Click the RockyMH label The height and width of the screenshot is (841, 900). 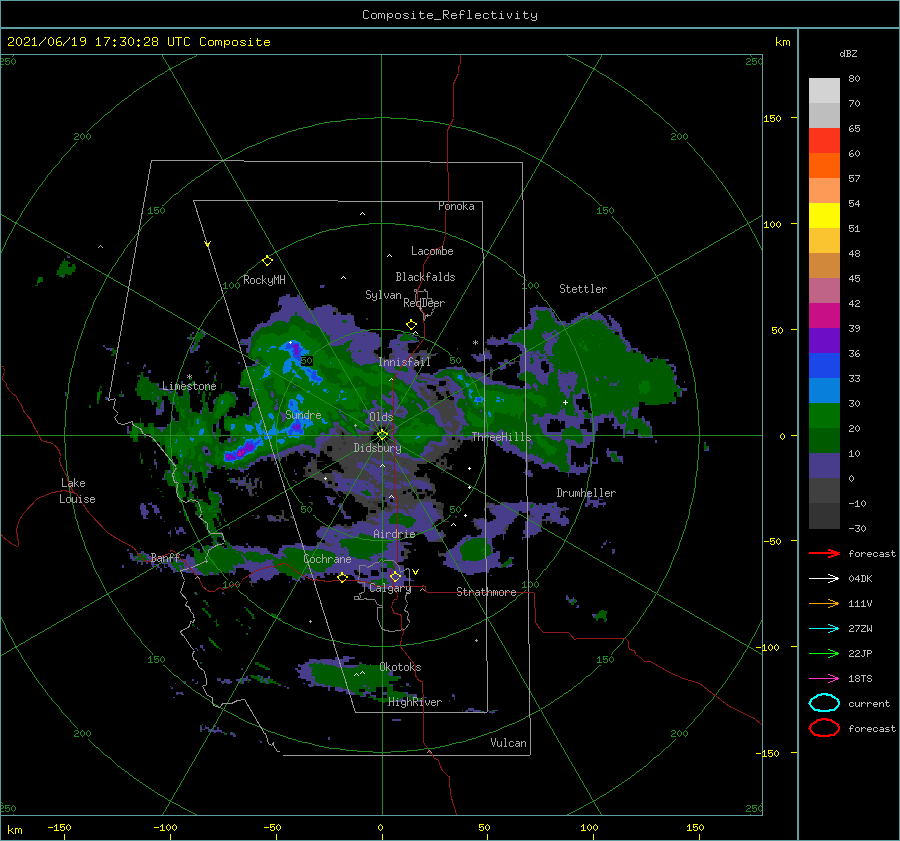tap(264, 280)
